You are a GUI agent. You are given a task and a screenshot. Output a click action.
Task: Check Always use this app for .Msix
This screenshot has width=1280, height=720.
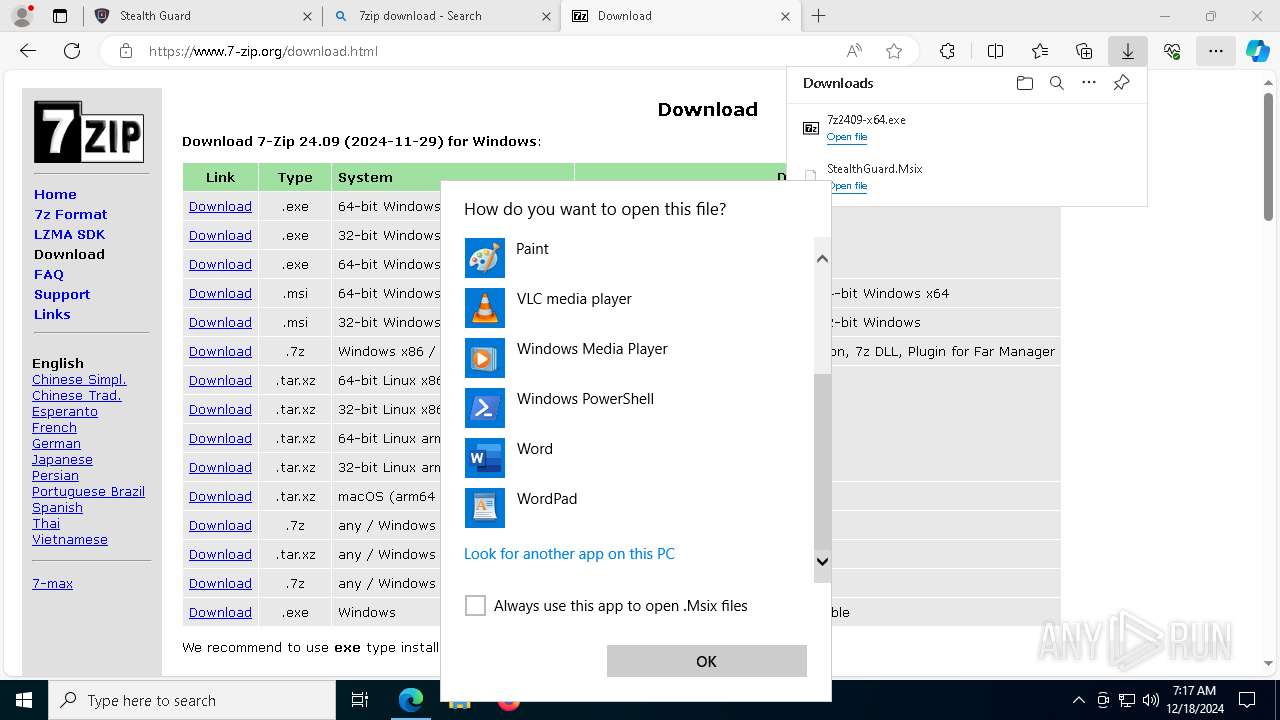point(475,605)
